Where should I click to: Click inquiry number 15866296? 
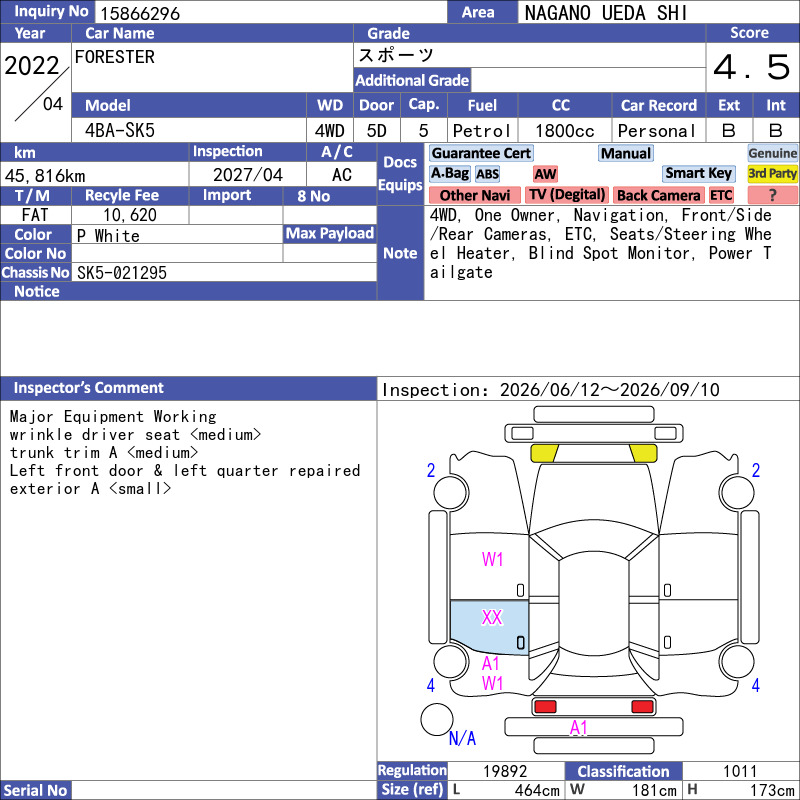click(x=140, y=13)
